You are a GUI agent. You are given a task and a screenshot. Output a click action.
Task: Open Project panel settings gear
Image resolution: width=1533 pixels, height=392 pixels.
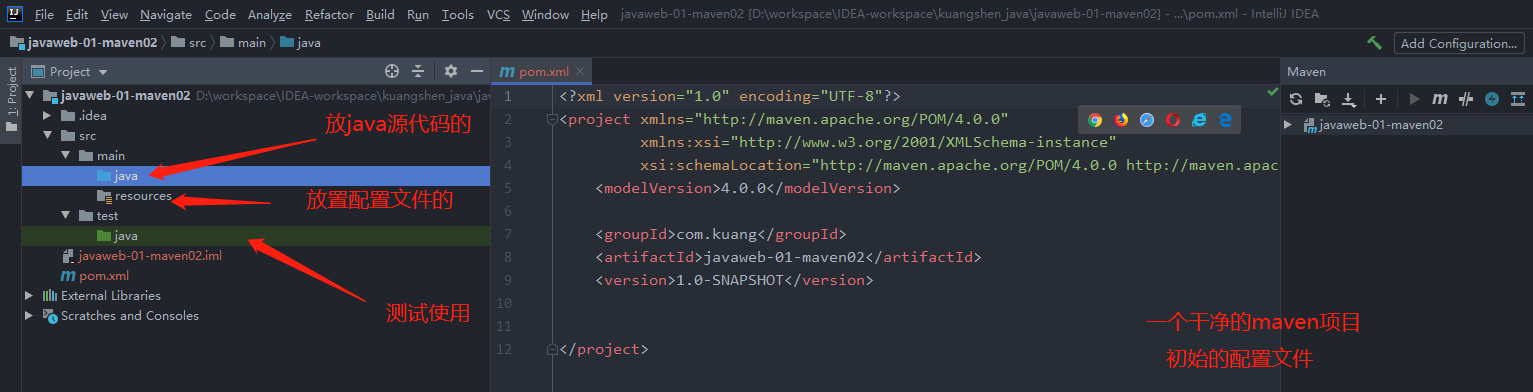[451, 71]
